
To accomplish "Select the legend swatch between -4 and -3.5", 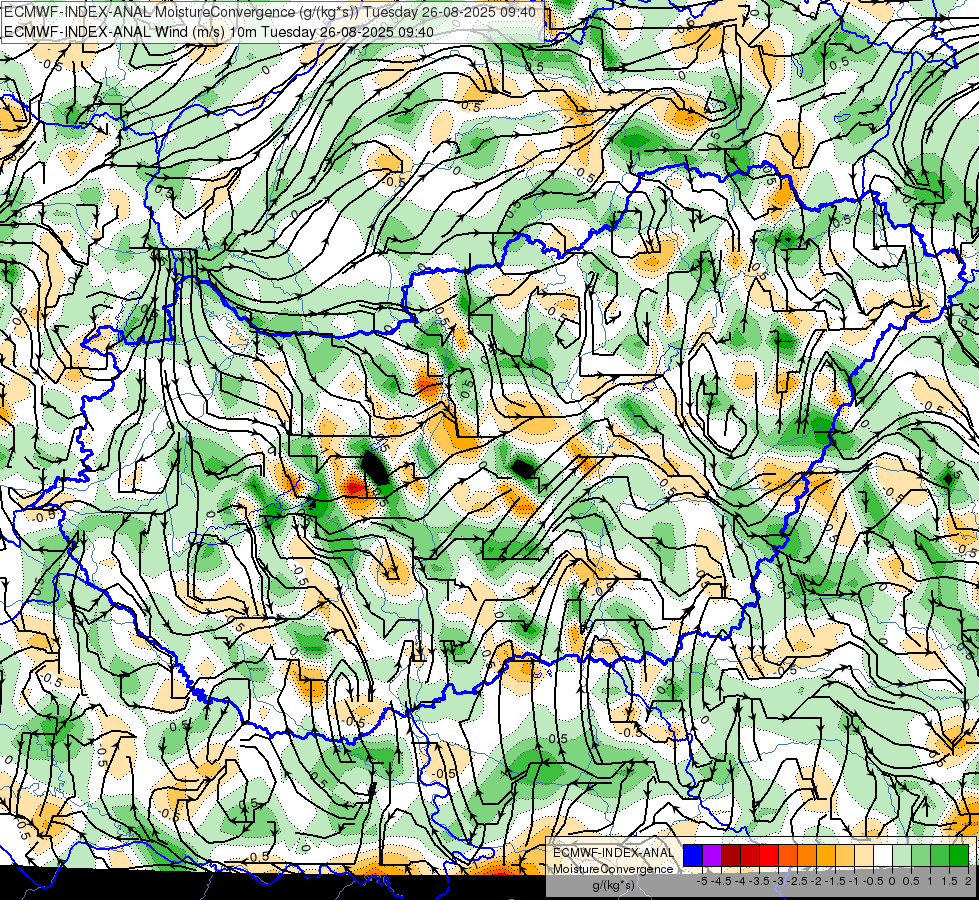I will click(750, 856).
